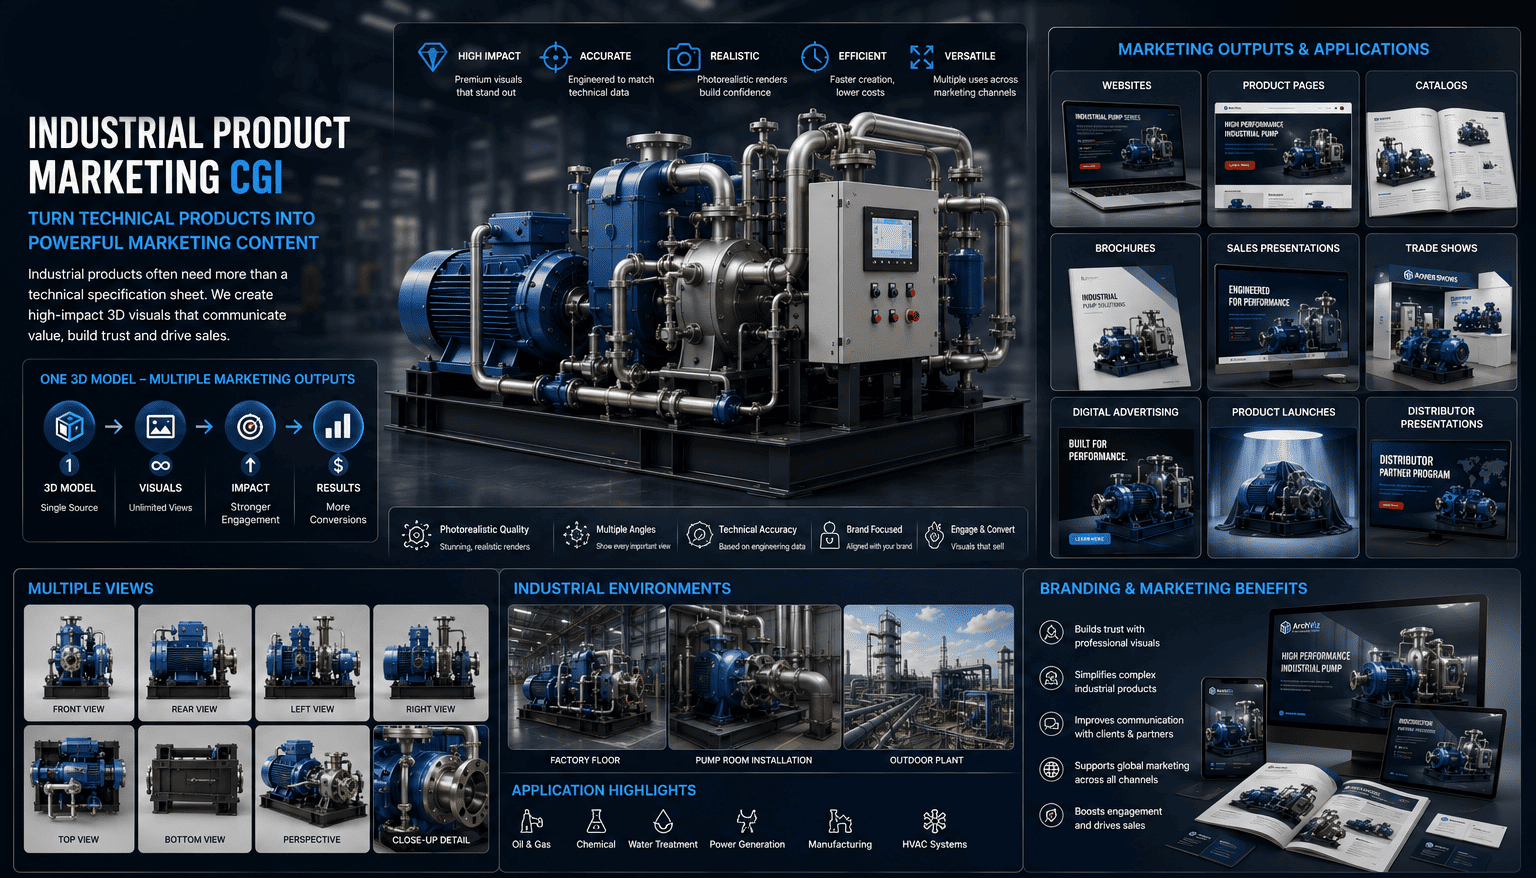Screen dimensions: 1536x878
Task: Open the Distributor Presentations thumbnail
Action: 1441,497
